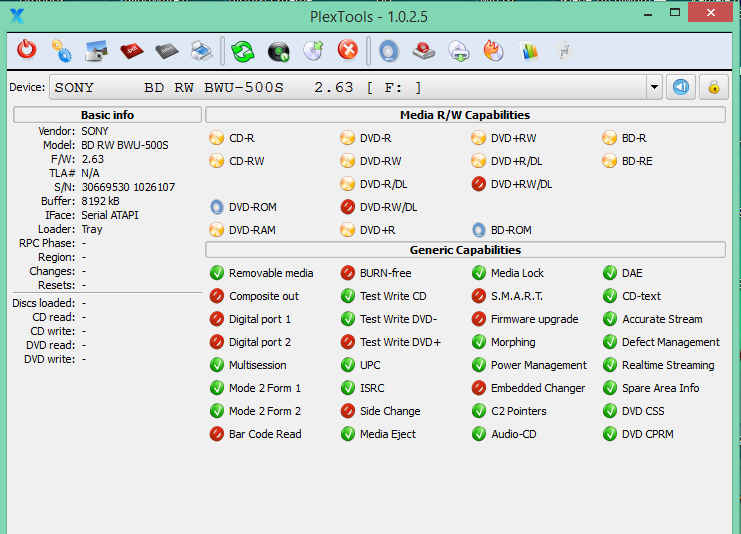Click the IFace value Serial ATAPI
This screenshot has height=534, width=741.
coord(110,215)
